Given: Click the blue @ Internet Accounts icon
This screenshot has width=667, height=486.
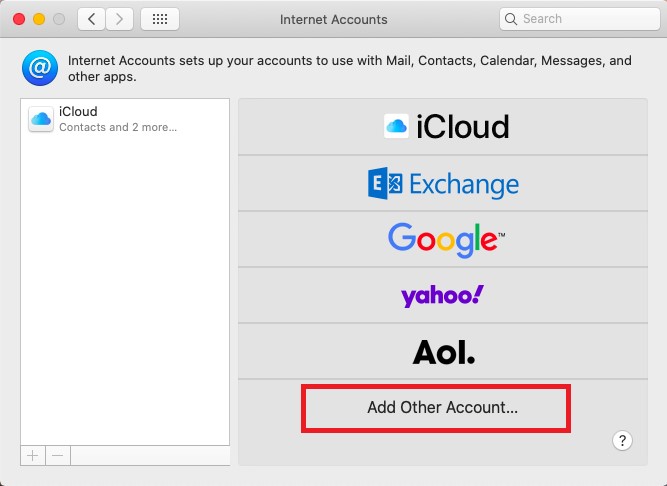Looking at the screenshot, I should click(x=40, y=68).
